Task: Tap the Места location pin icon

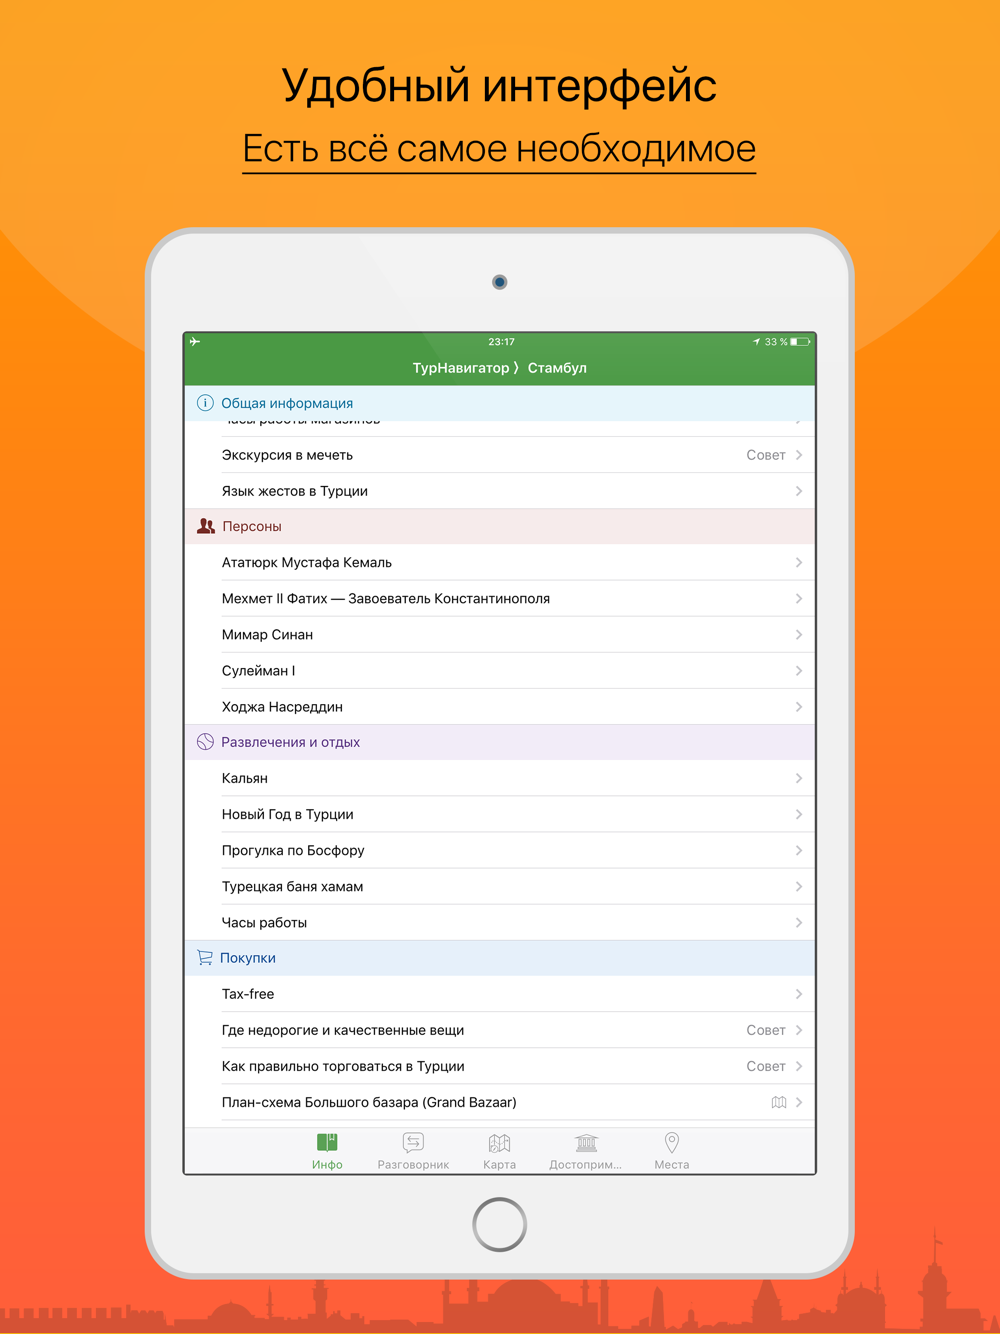Action: tap(672, 1143)
